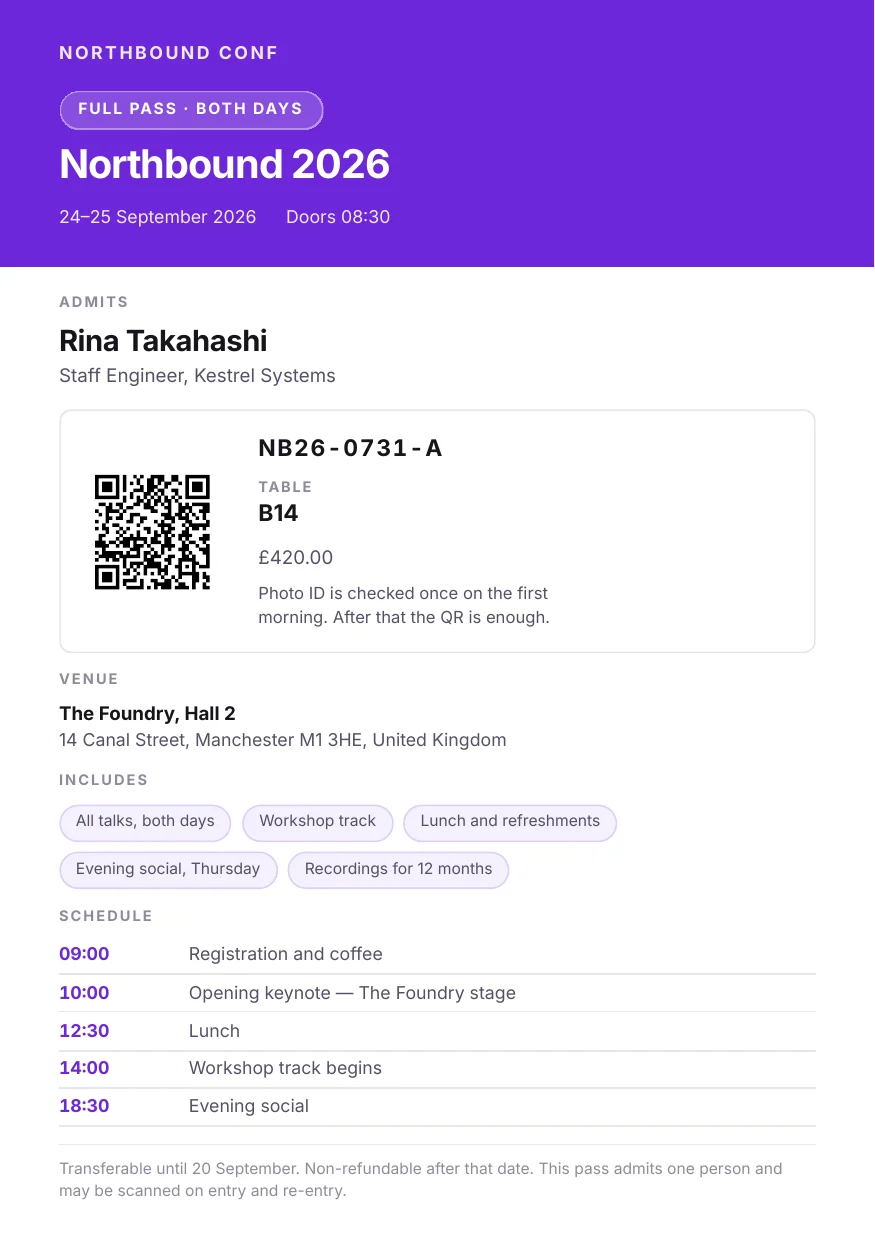Viewport: 875px width, 1242px height.
Task: Click venue name 'The Foundry, Hall 2'
Action: click(148, 714)
